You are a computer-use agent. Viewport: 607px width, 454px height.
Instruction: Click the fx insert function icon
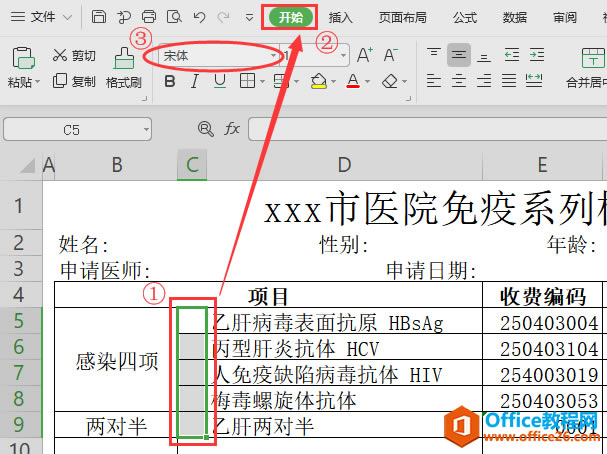[232, 128]
